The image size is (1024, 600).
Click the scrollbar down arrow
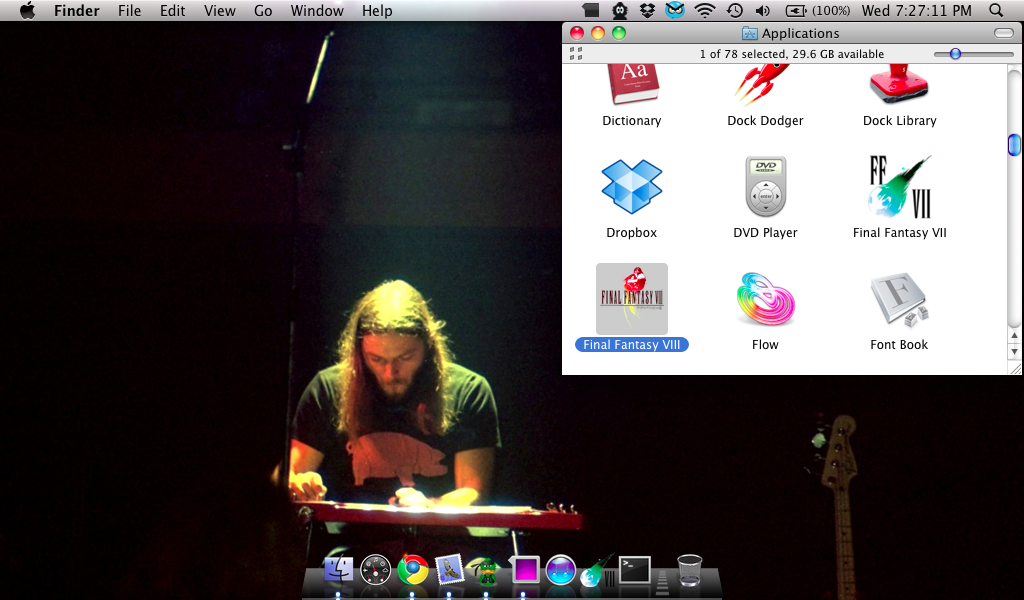click(1014, 352)
